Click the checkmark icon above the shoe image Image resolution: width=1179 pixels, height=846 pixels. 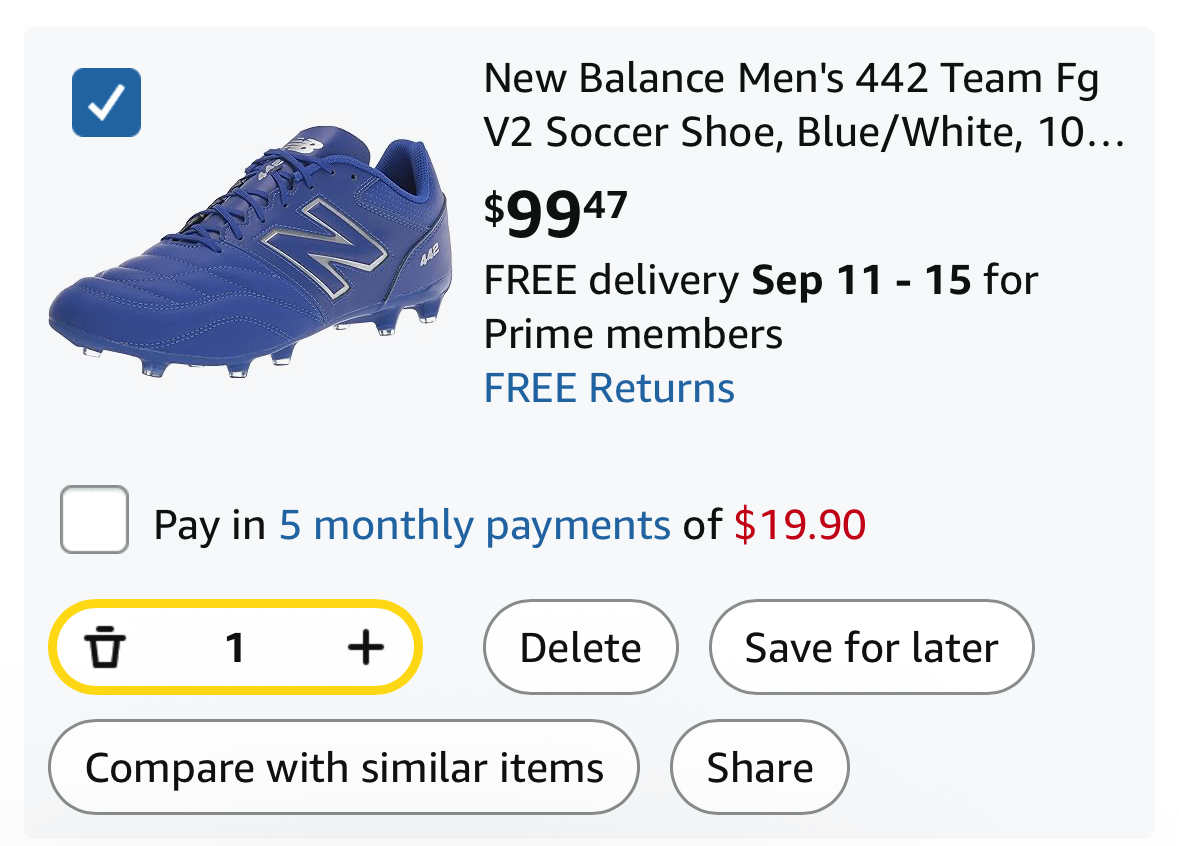[x=106, y=102]
